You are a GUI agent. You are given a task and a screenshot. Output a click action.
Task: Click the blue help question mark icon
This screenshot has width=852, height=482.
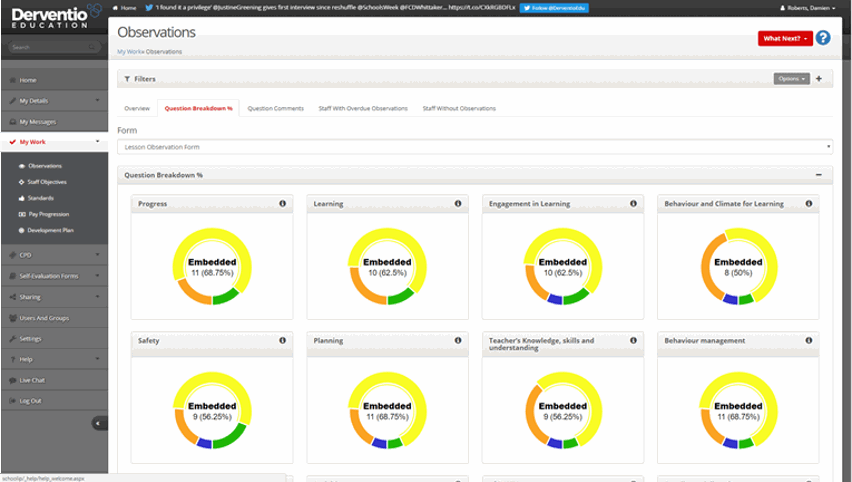823,38
